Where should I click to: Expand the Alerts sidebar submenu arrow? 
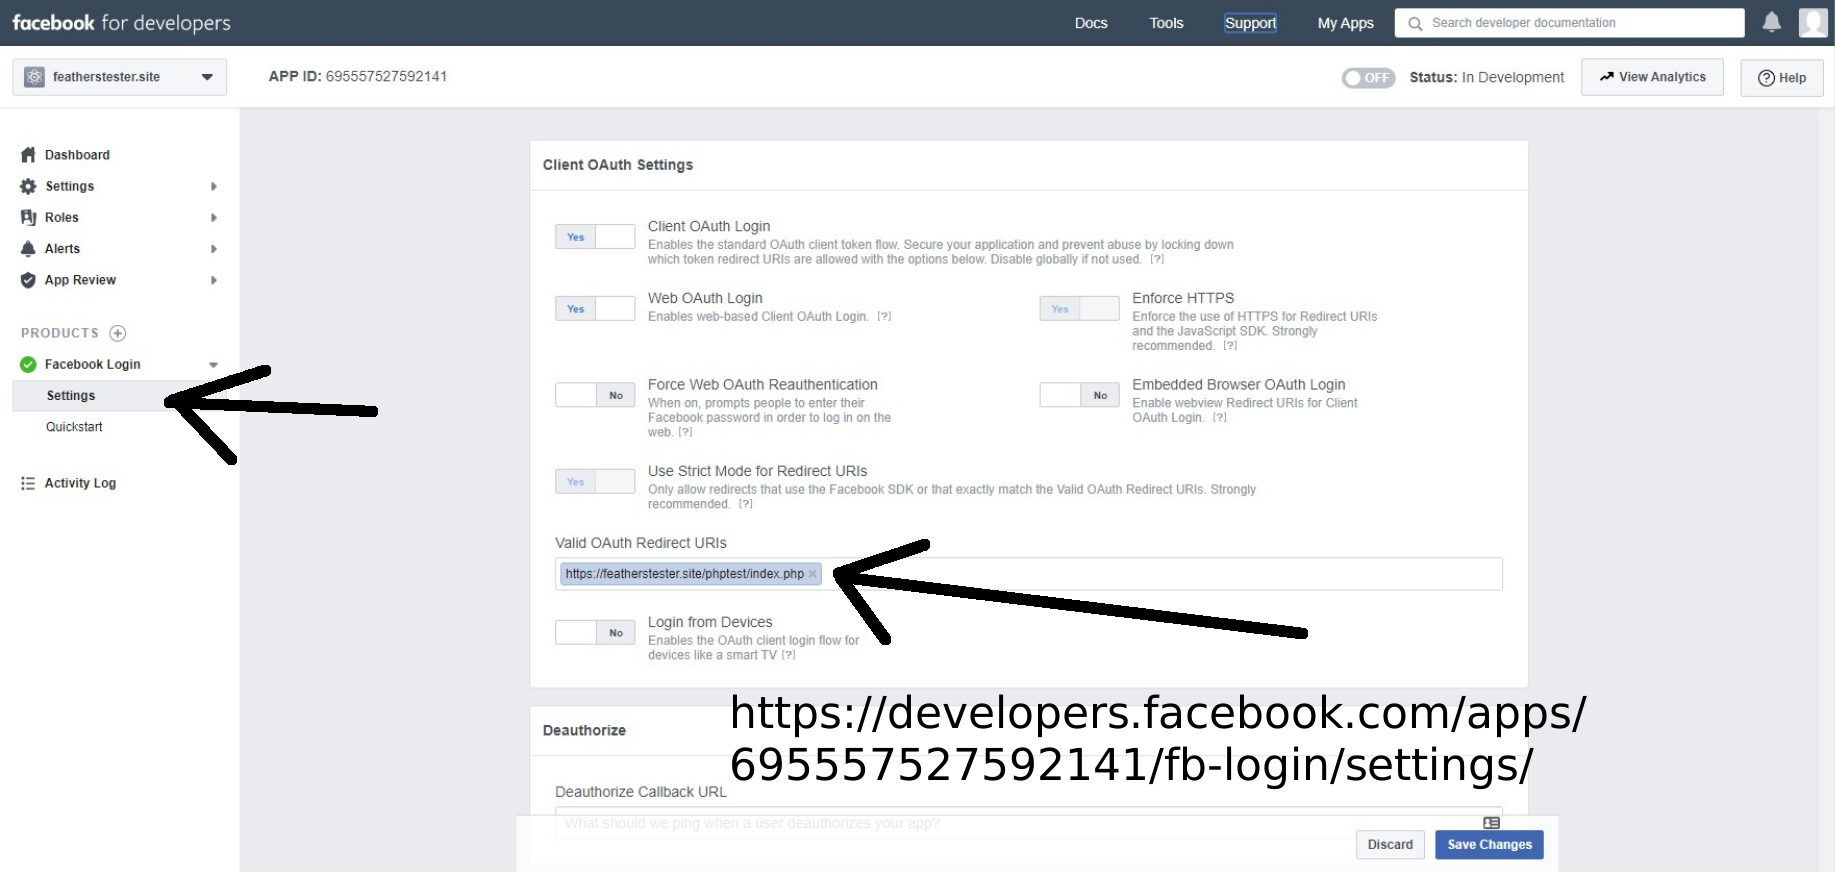[213, 248]
